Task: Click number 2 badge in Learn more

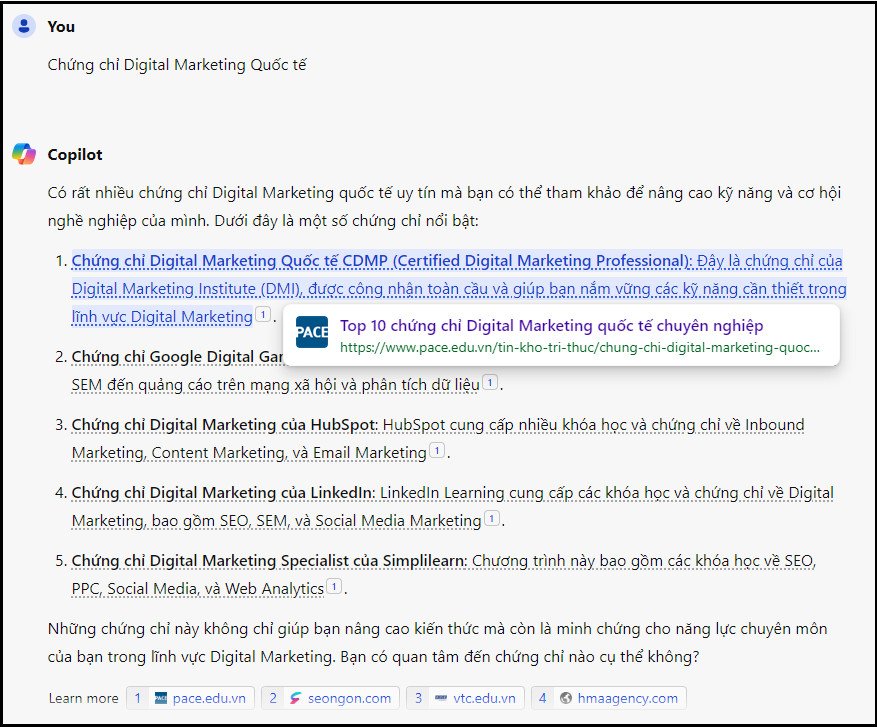Action: point(273,698)
